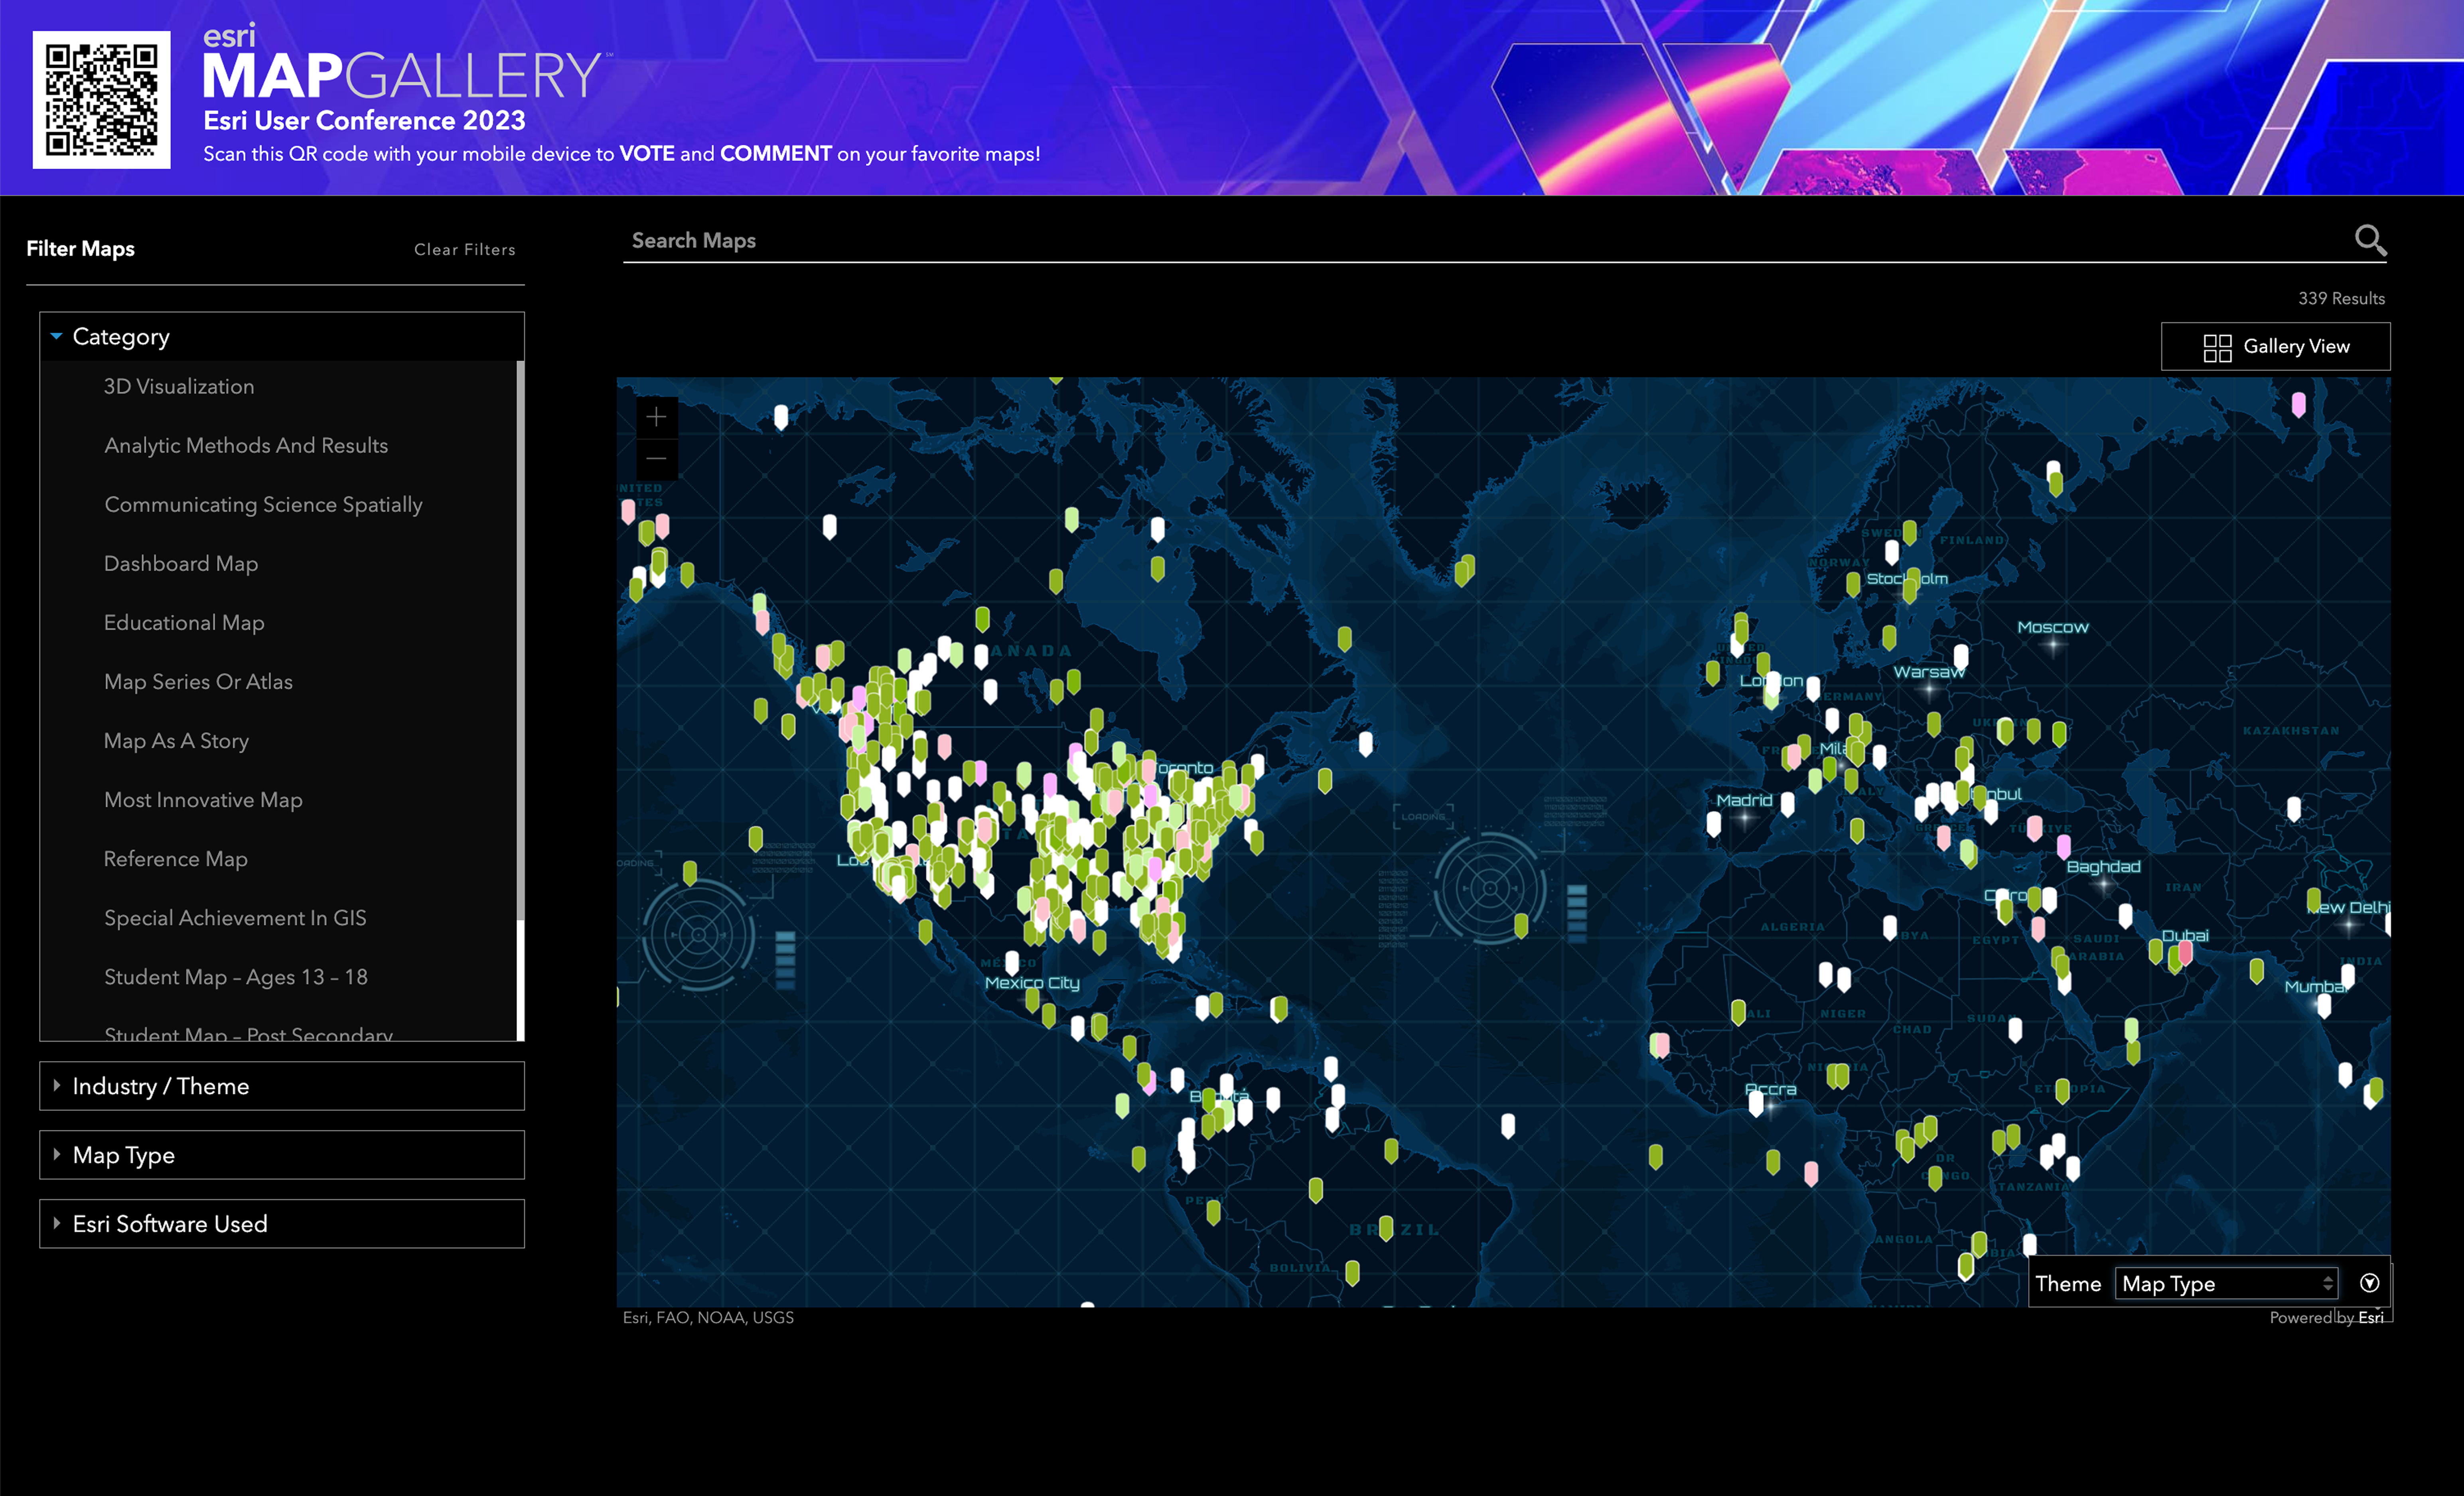Collapse the Category filter section
This screenshot has height=1496, width=2464.
282,337
